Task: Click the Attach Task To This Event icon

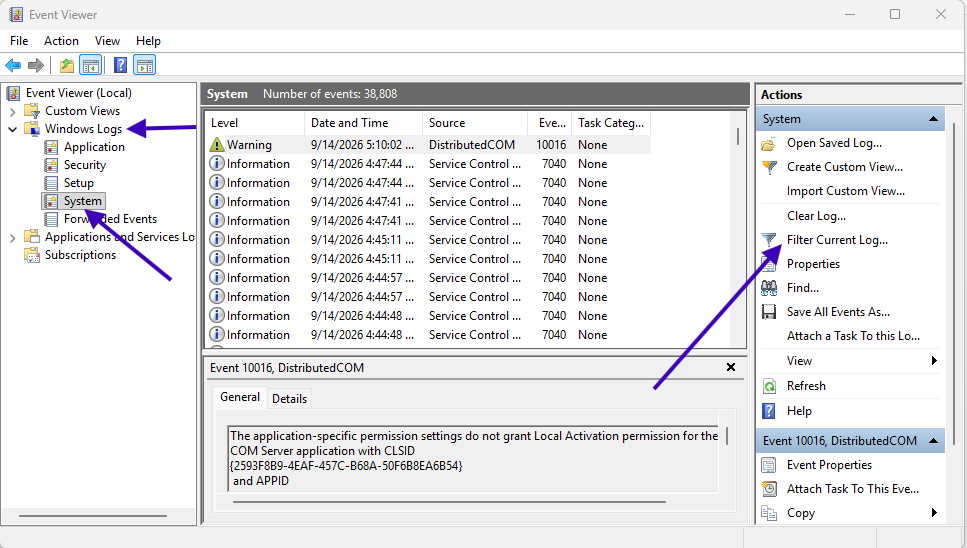Action: [769, 489]
